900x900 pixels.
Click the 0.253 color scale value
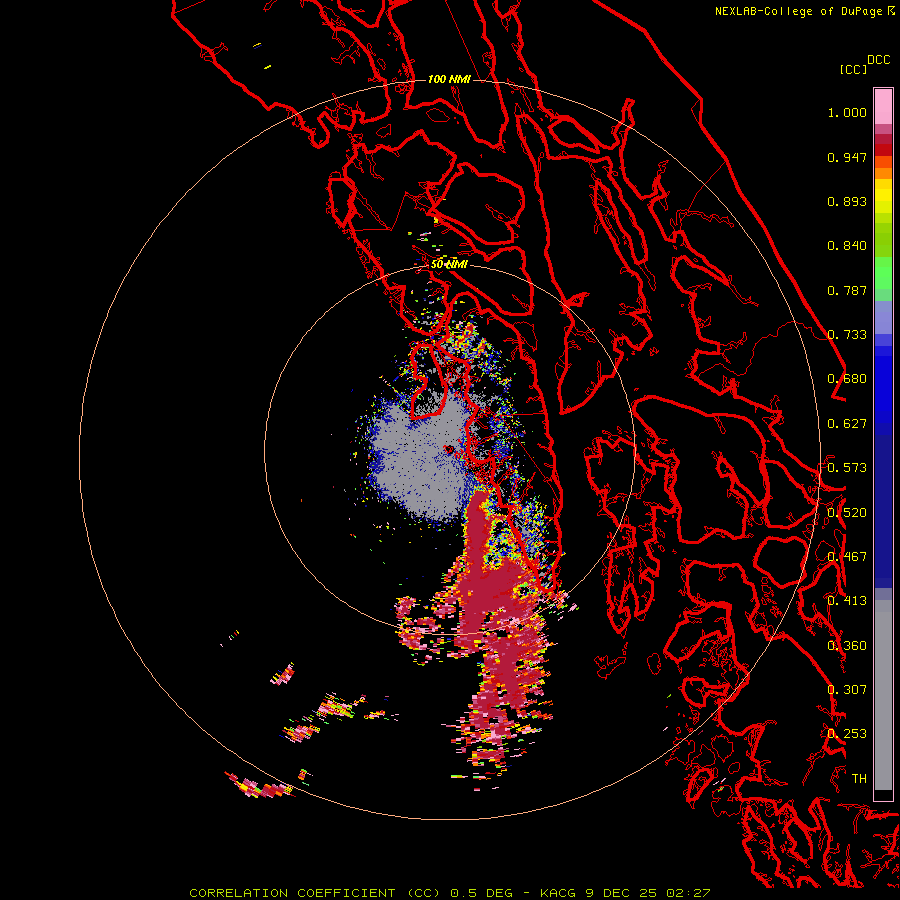[x=847, y=734]
